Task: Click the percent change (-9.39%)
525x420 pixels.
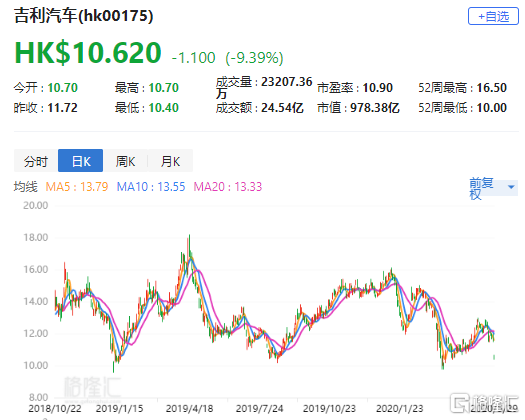Action: tap(254, 58)
